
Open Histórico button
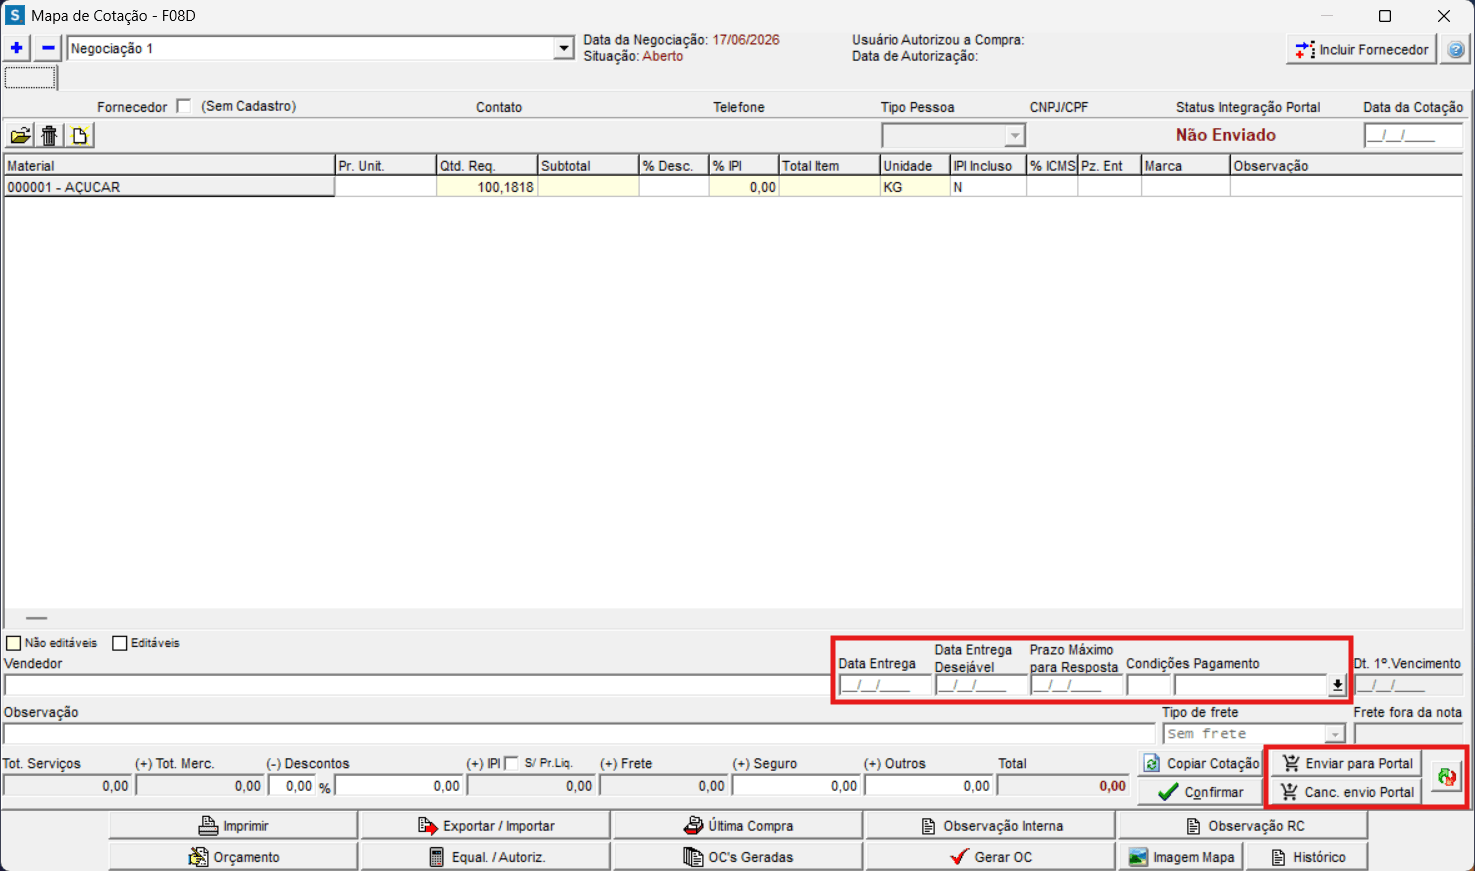[x=1307, y=857]
